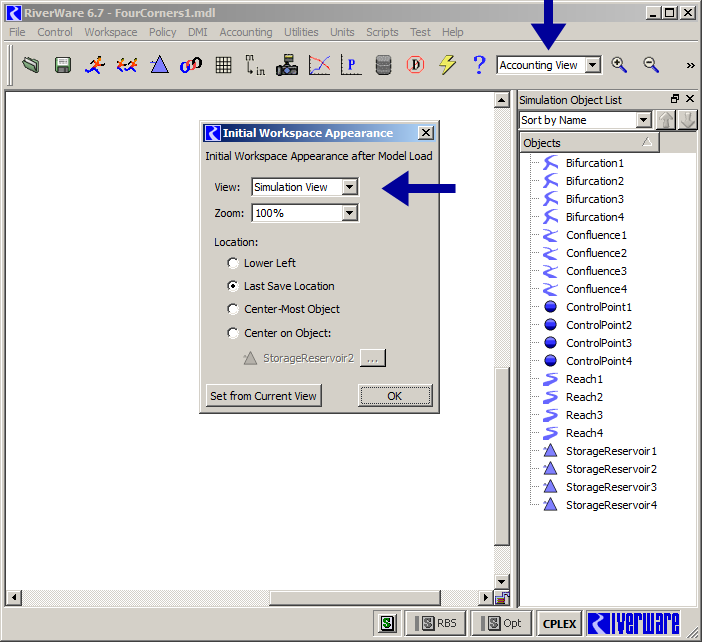
Task: Open the Policy menu
Action: [163, 32]
